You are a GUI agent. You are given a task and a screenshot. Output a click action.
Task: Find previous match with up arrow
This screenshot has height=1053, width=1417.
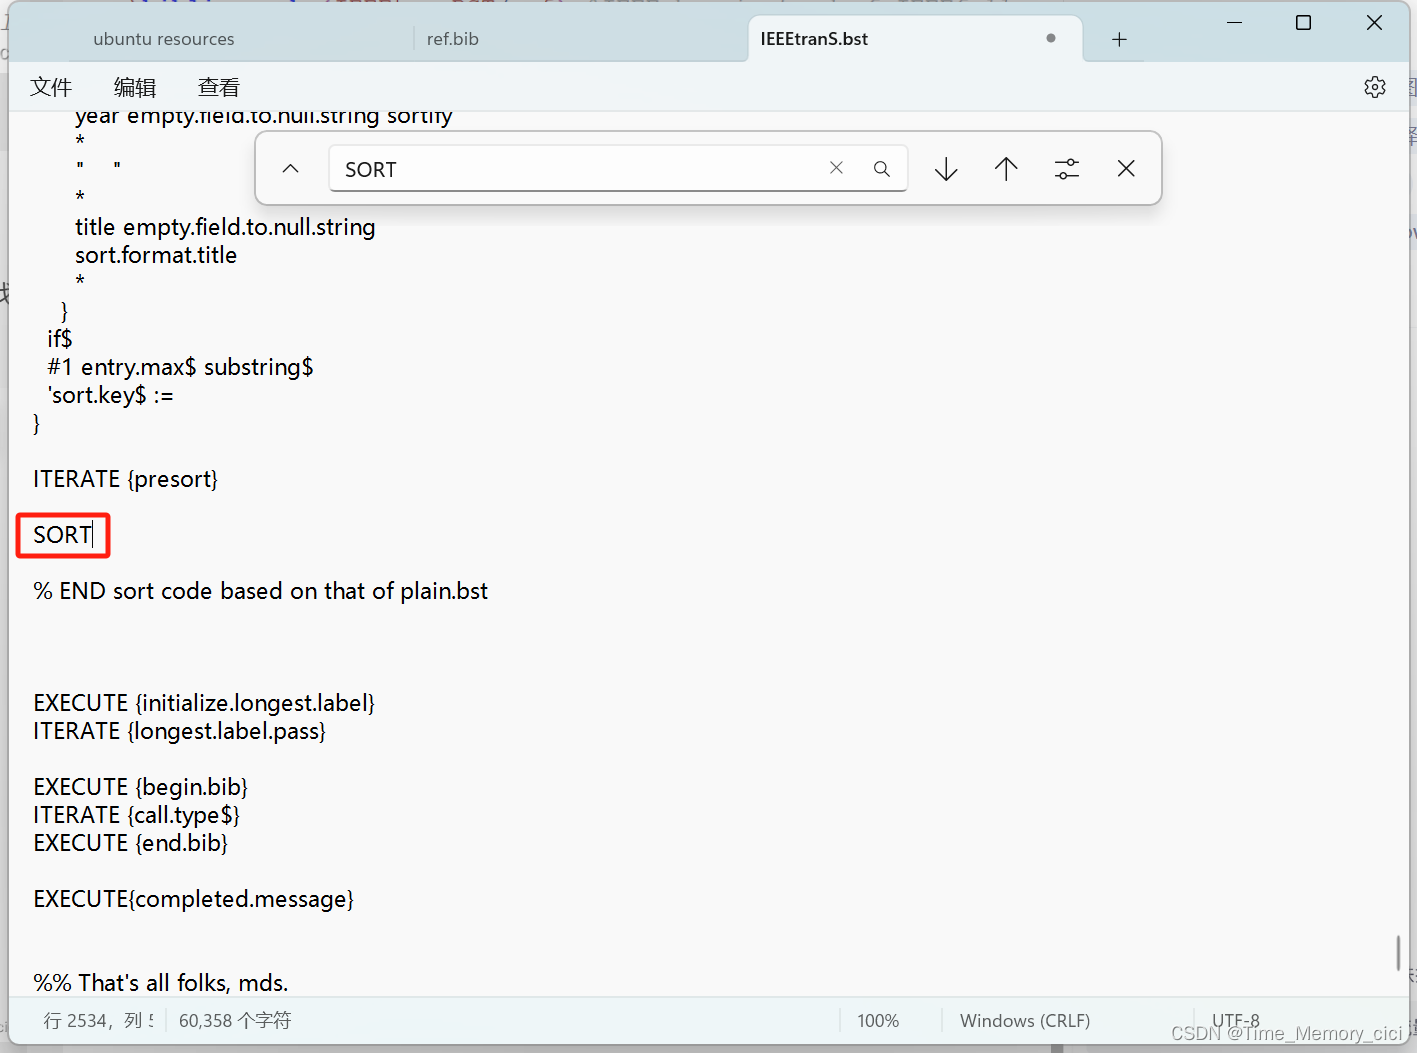pos(1006,169)
